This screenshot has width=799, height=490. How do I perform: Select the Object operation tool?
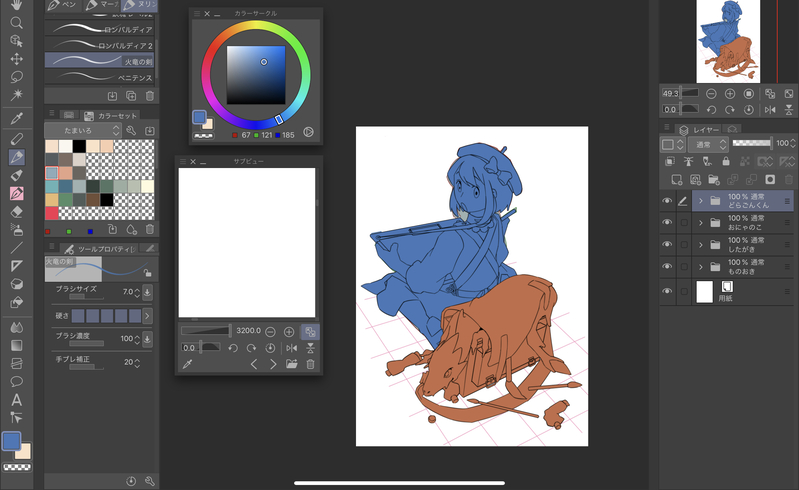[16, 41]
